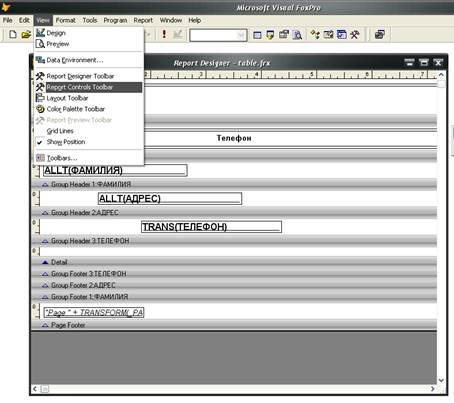The height and width of the screenshot is (403, 454).
Task: Open Toolbars... dialog from View menu
Action: pyautogui.click(x=89, y=158)
